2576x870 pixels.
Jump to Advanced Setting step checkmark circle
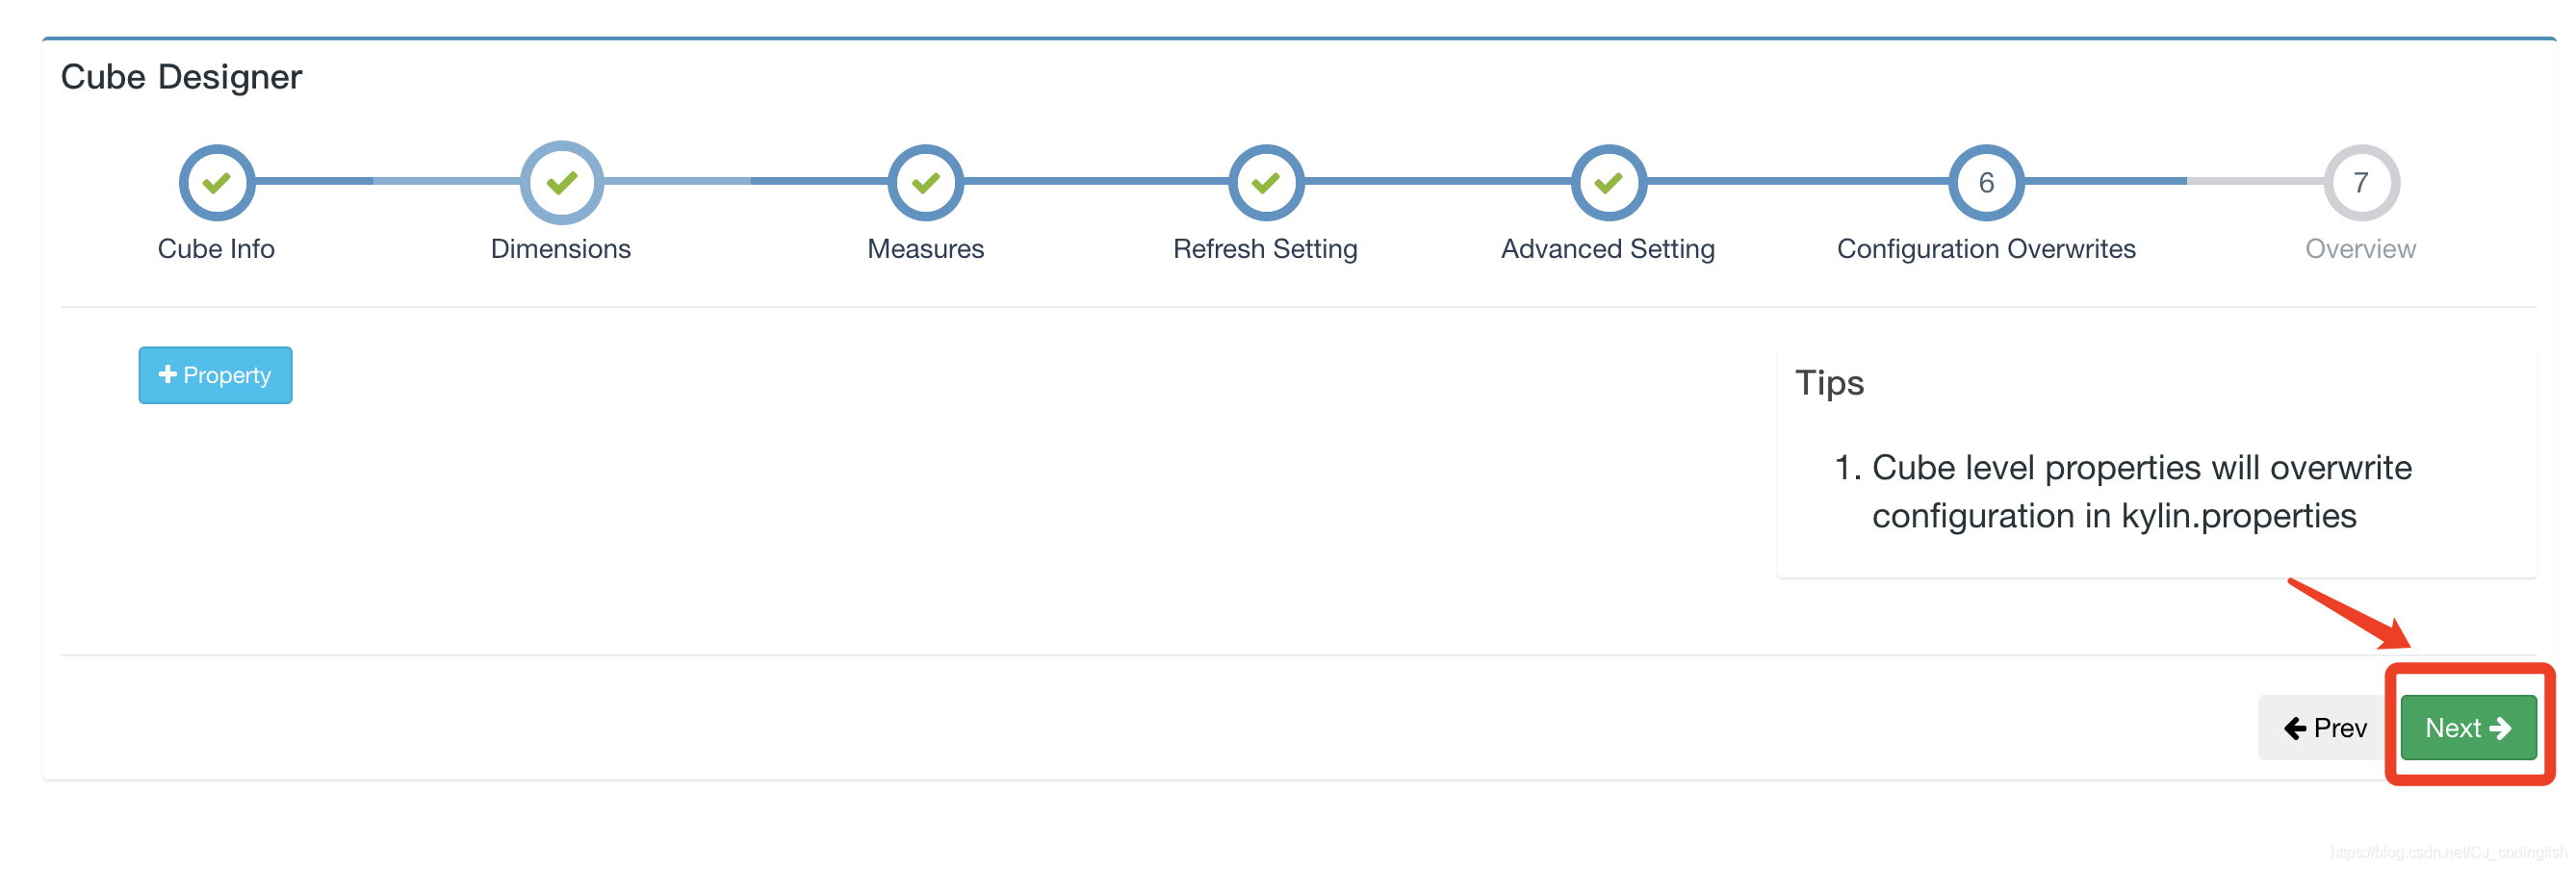1608,183
